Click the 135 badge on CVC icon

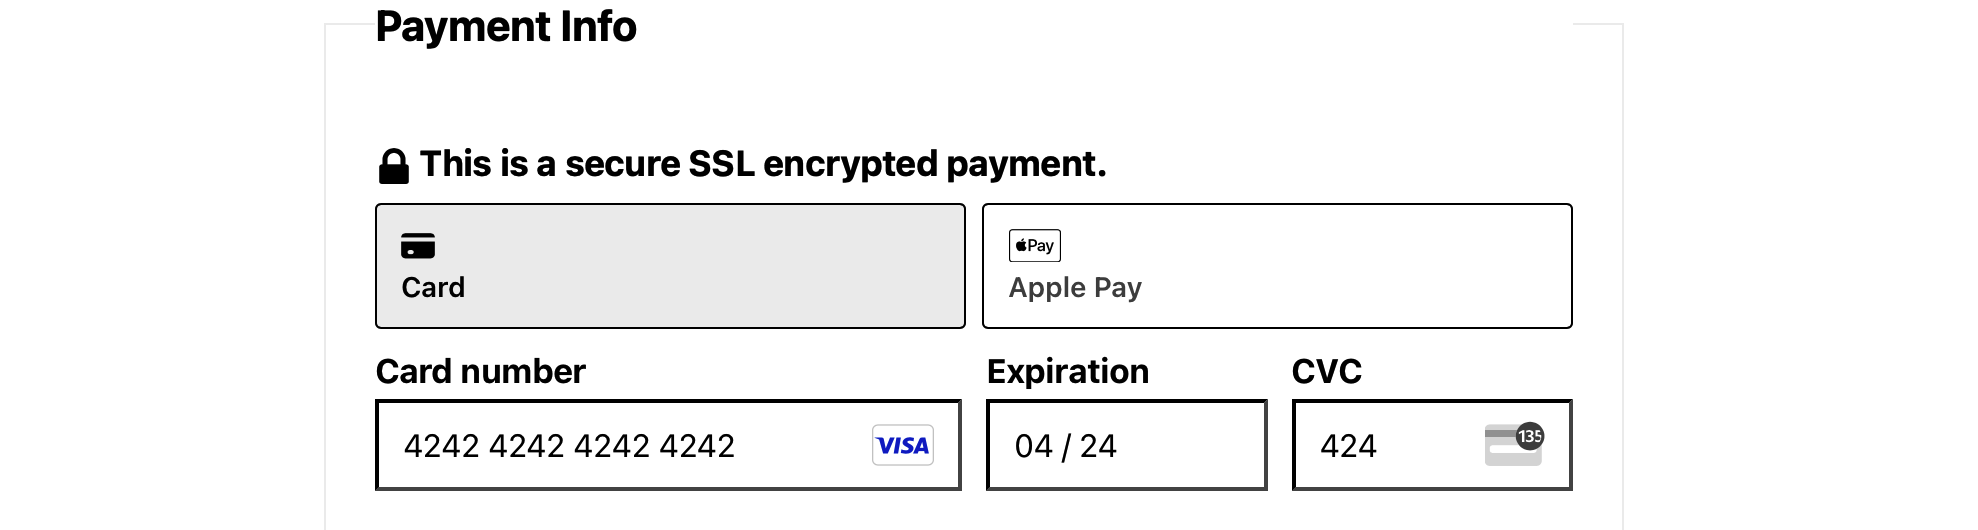pyautogui.click(x=1530, y=436)
